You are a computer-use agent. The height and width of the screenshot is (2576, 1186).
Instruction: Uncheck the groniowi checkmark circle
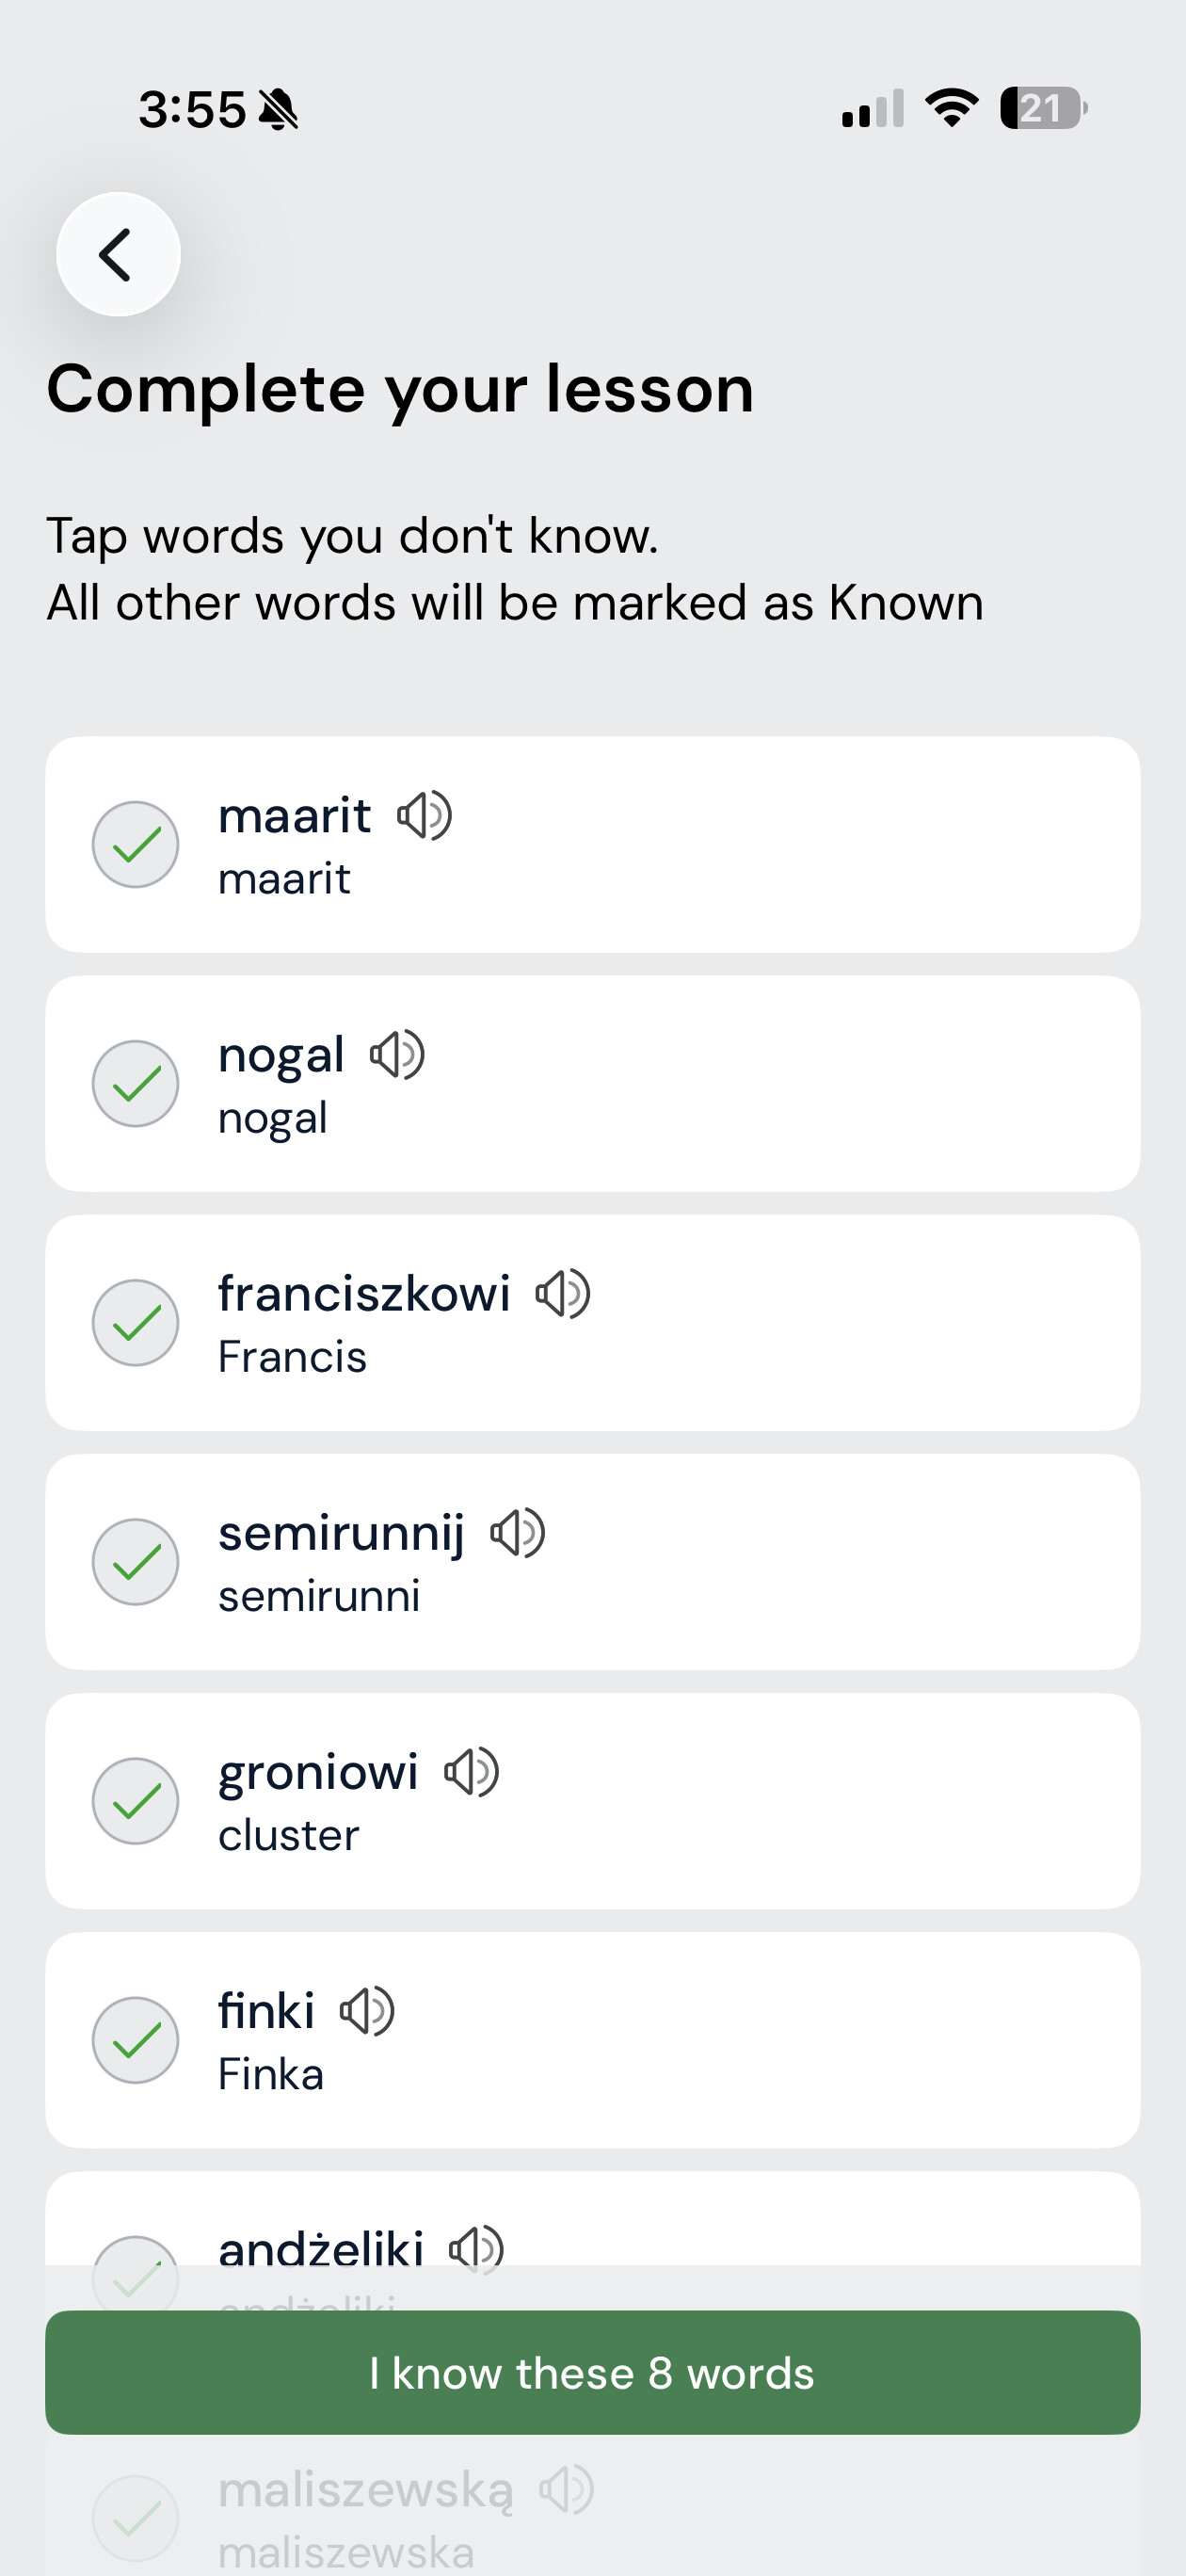[135, 1800]
